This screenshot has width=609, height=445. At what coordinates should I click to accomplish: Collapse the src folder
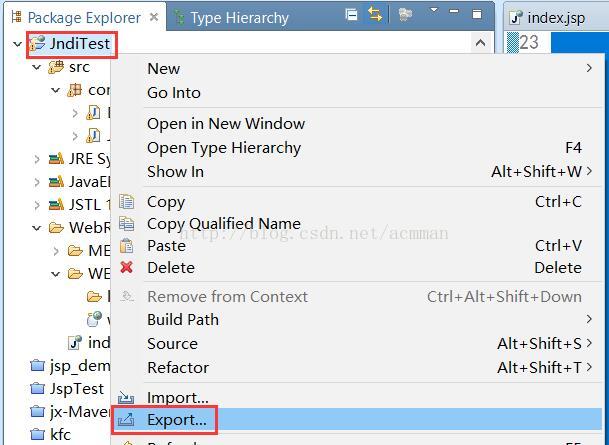pyautogui.click(x=37, y=68)
